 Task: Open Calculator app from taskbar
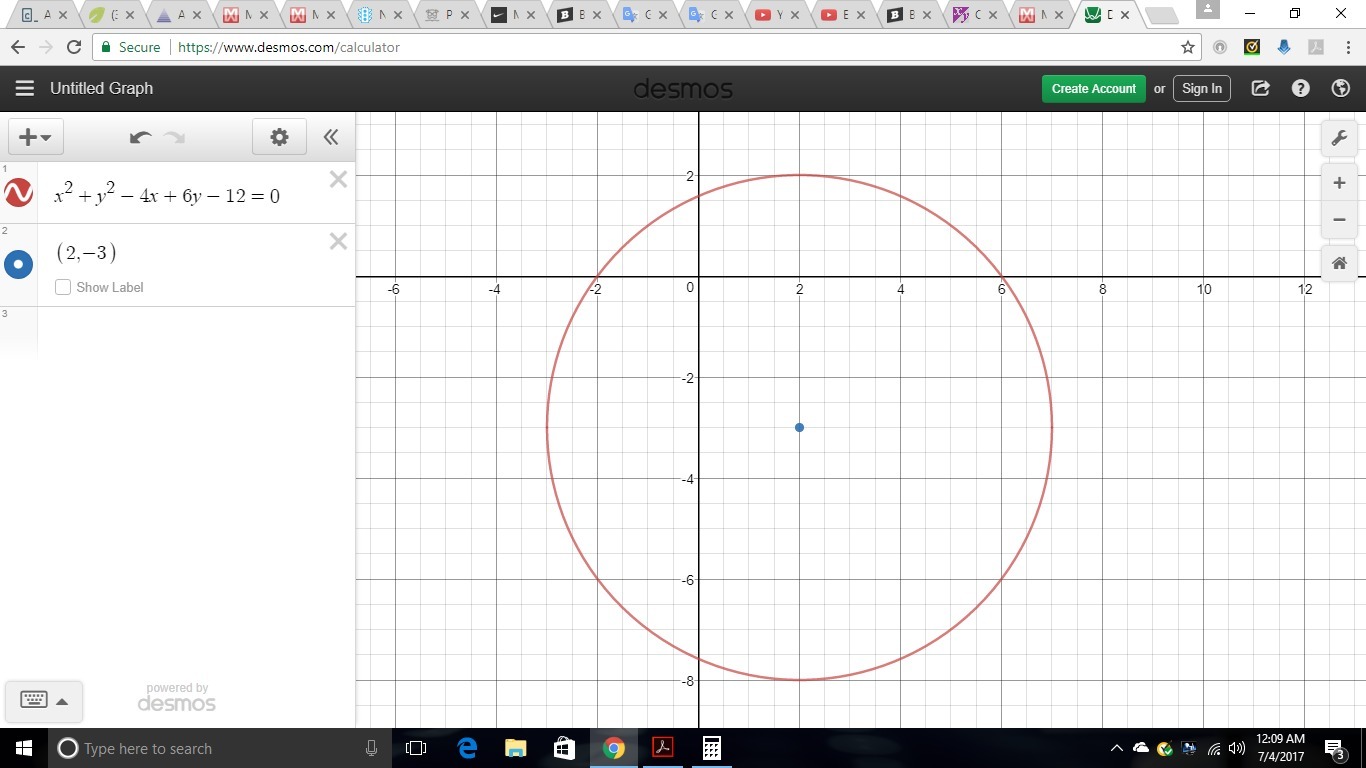[x=712, y=748]
